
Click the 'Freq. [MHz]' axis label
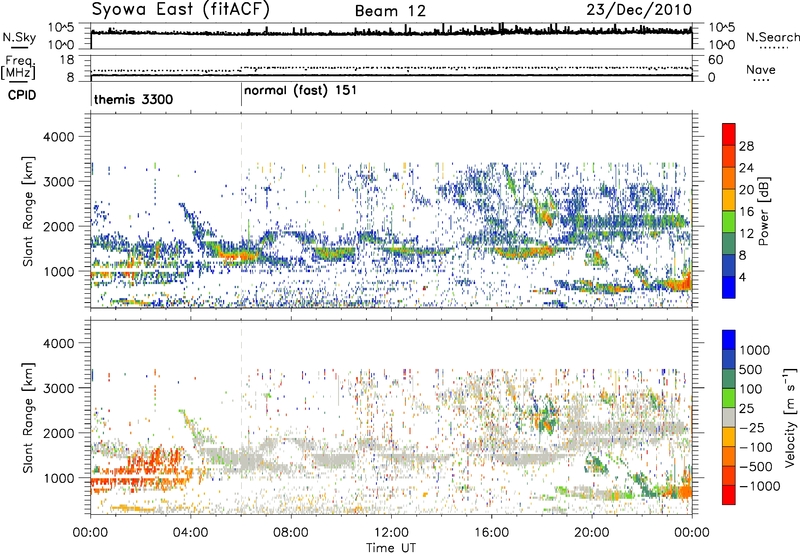coord(18,67)
